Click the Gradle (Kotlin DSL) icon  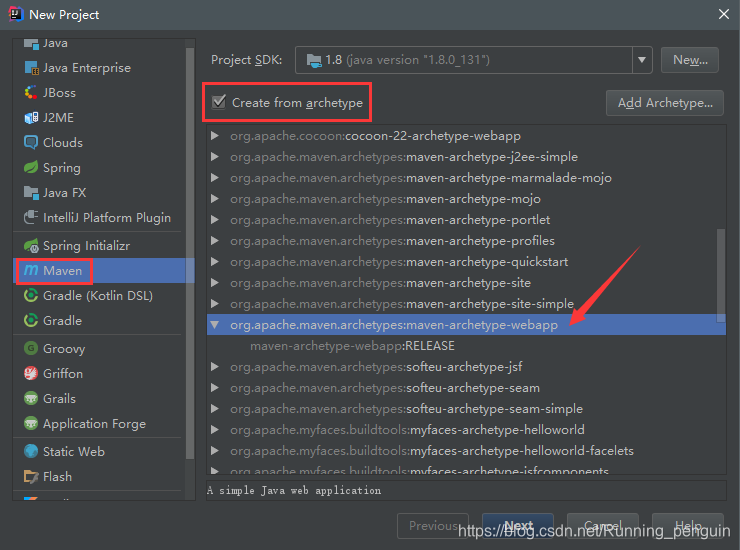31,296
